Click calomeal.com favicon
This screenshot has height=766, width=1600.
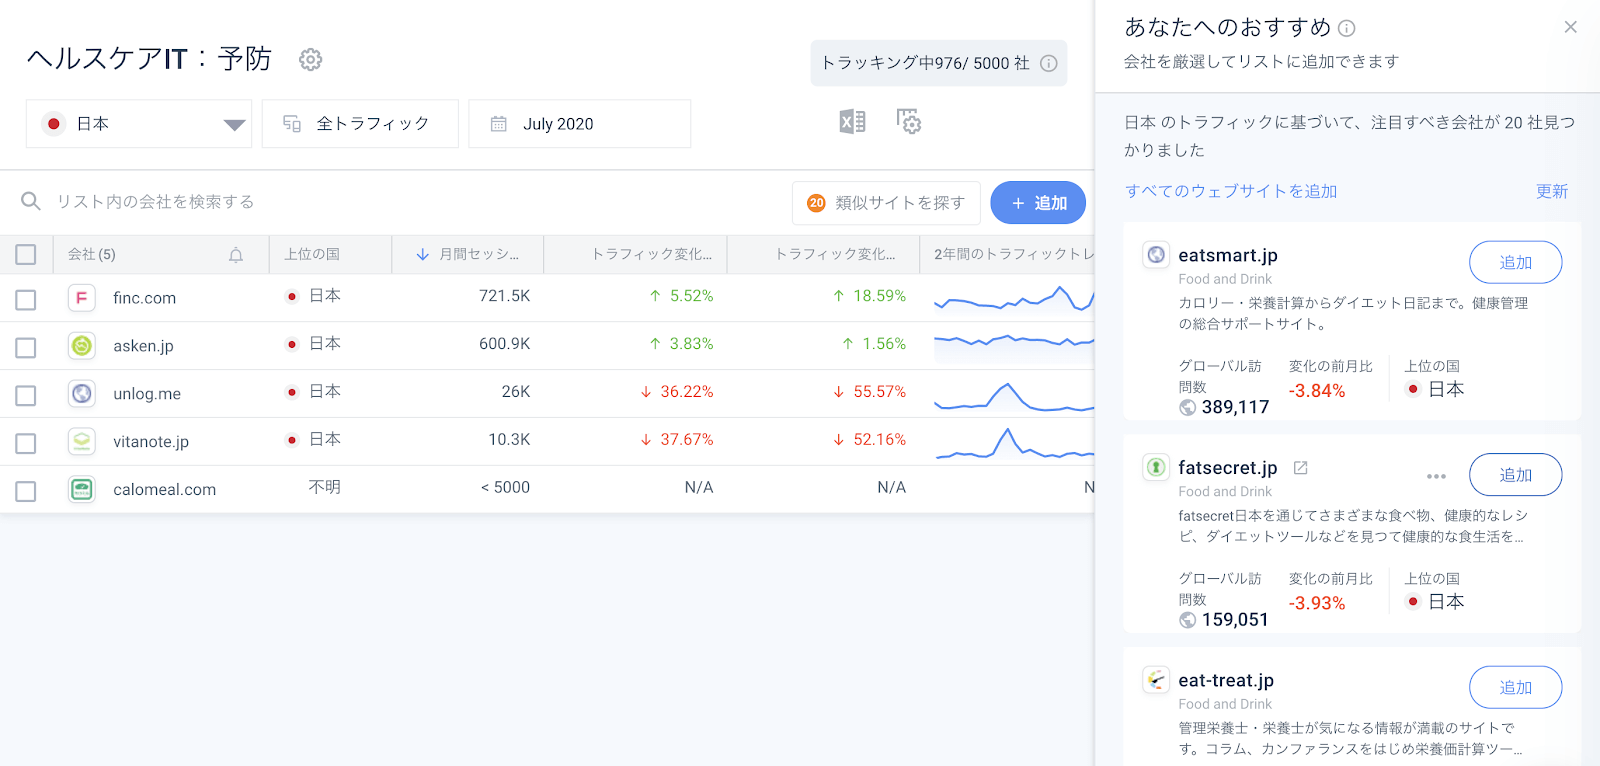point(82,489)
